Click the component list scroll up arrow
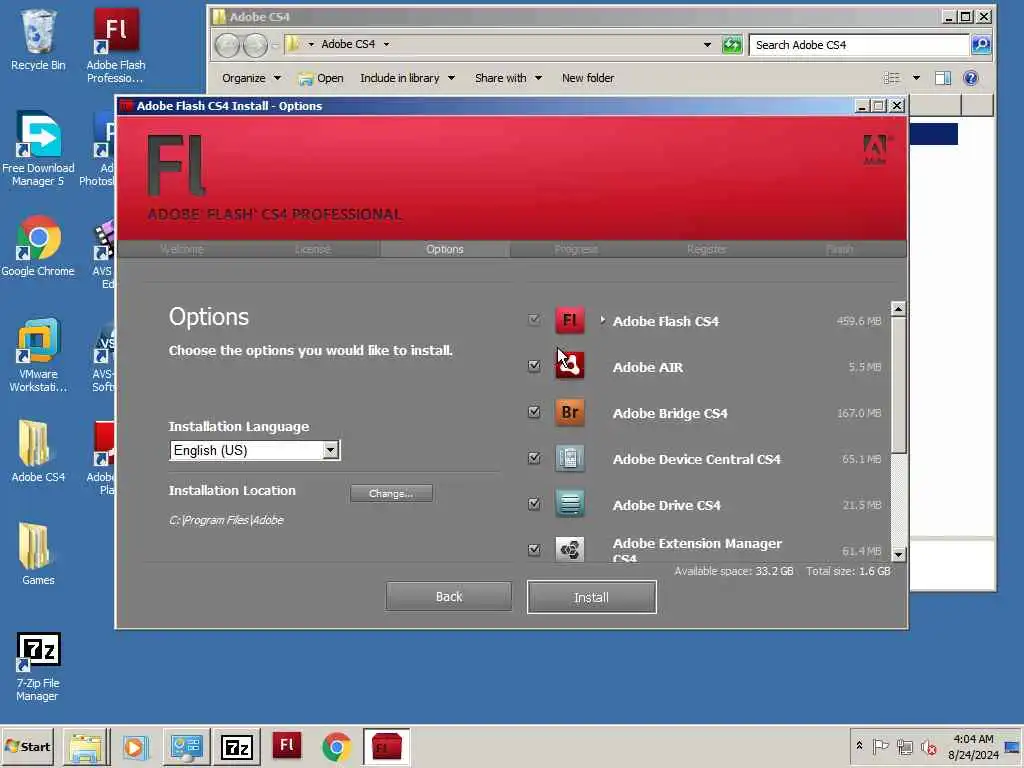 898,309
